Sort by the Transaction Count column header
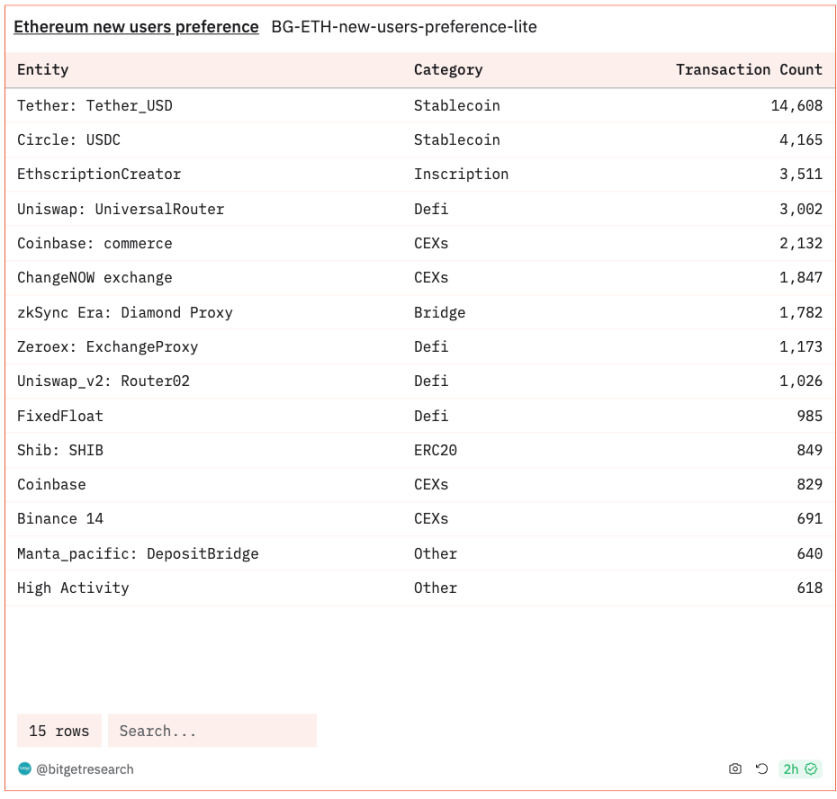 [748, 70]
